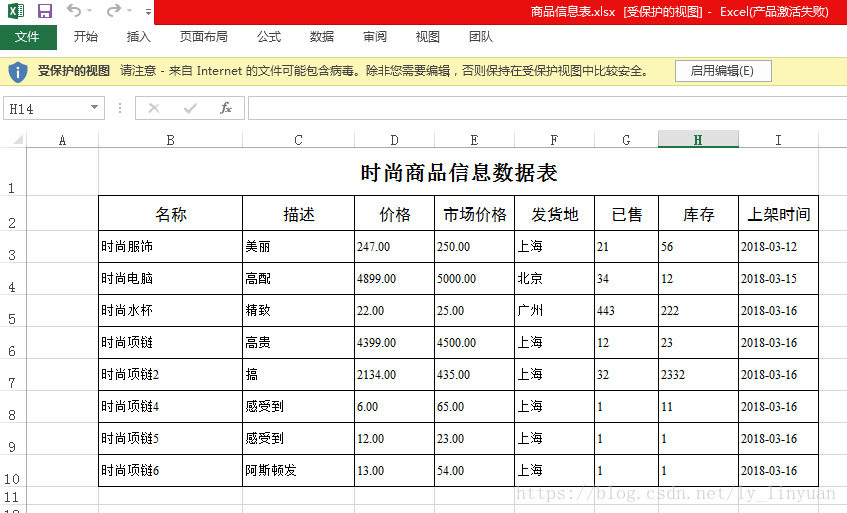Redo the last action

[x=113, y=10]
